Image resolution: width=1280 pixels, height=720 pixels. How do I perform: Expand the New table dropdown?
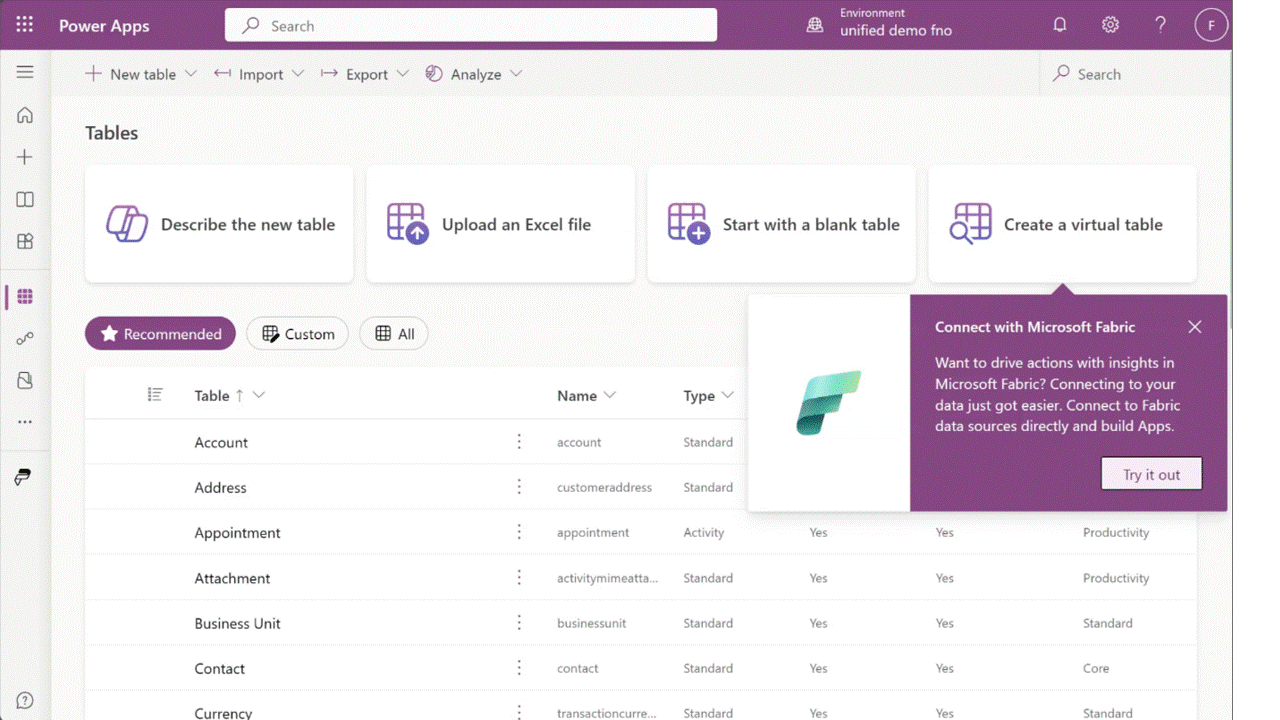pyautogui.click(x=191, y=73)
